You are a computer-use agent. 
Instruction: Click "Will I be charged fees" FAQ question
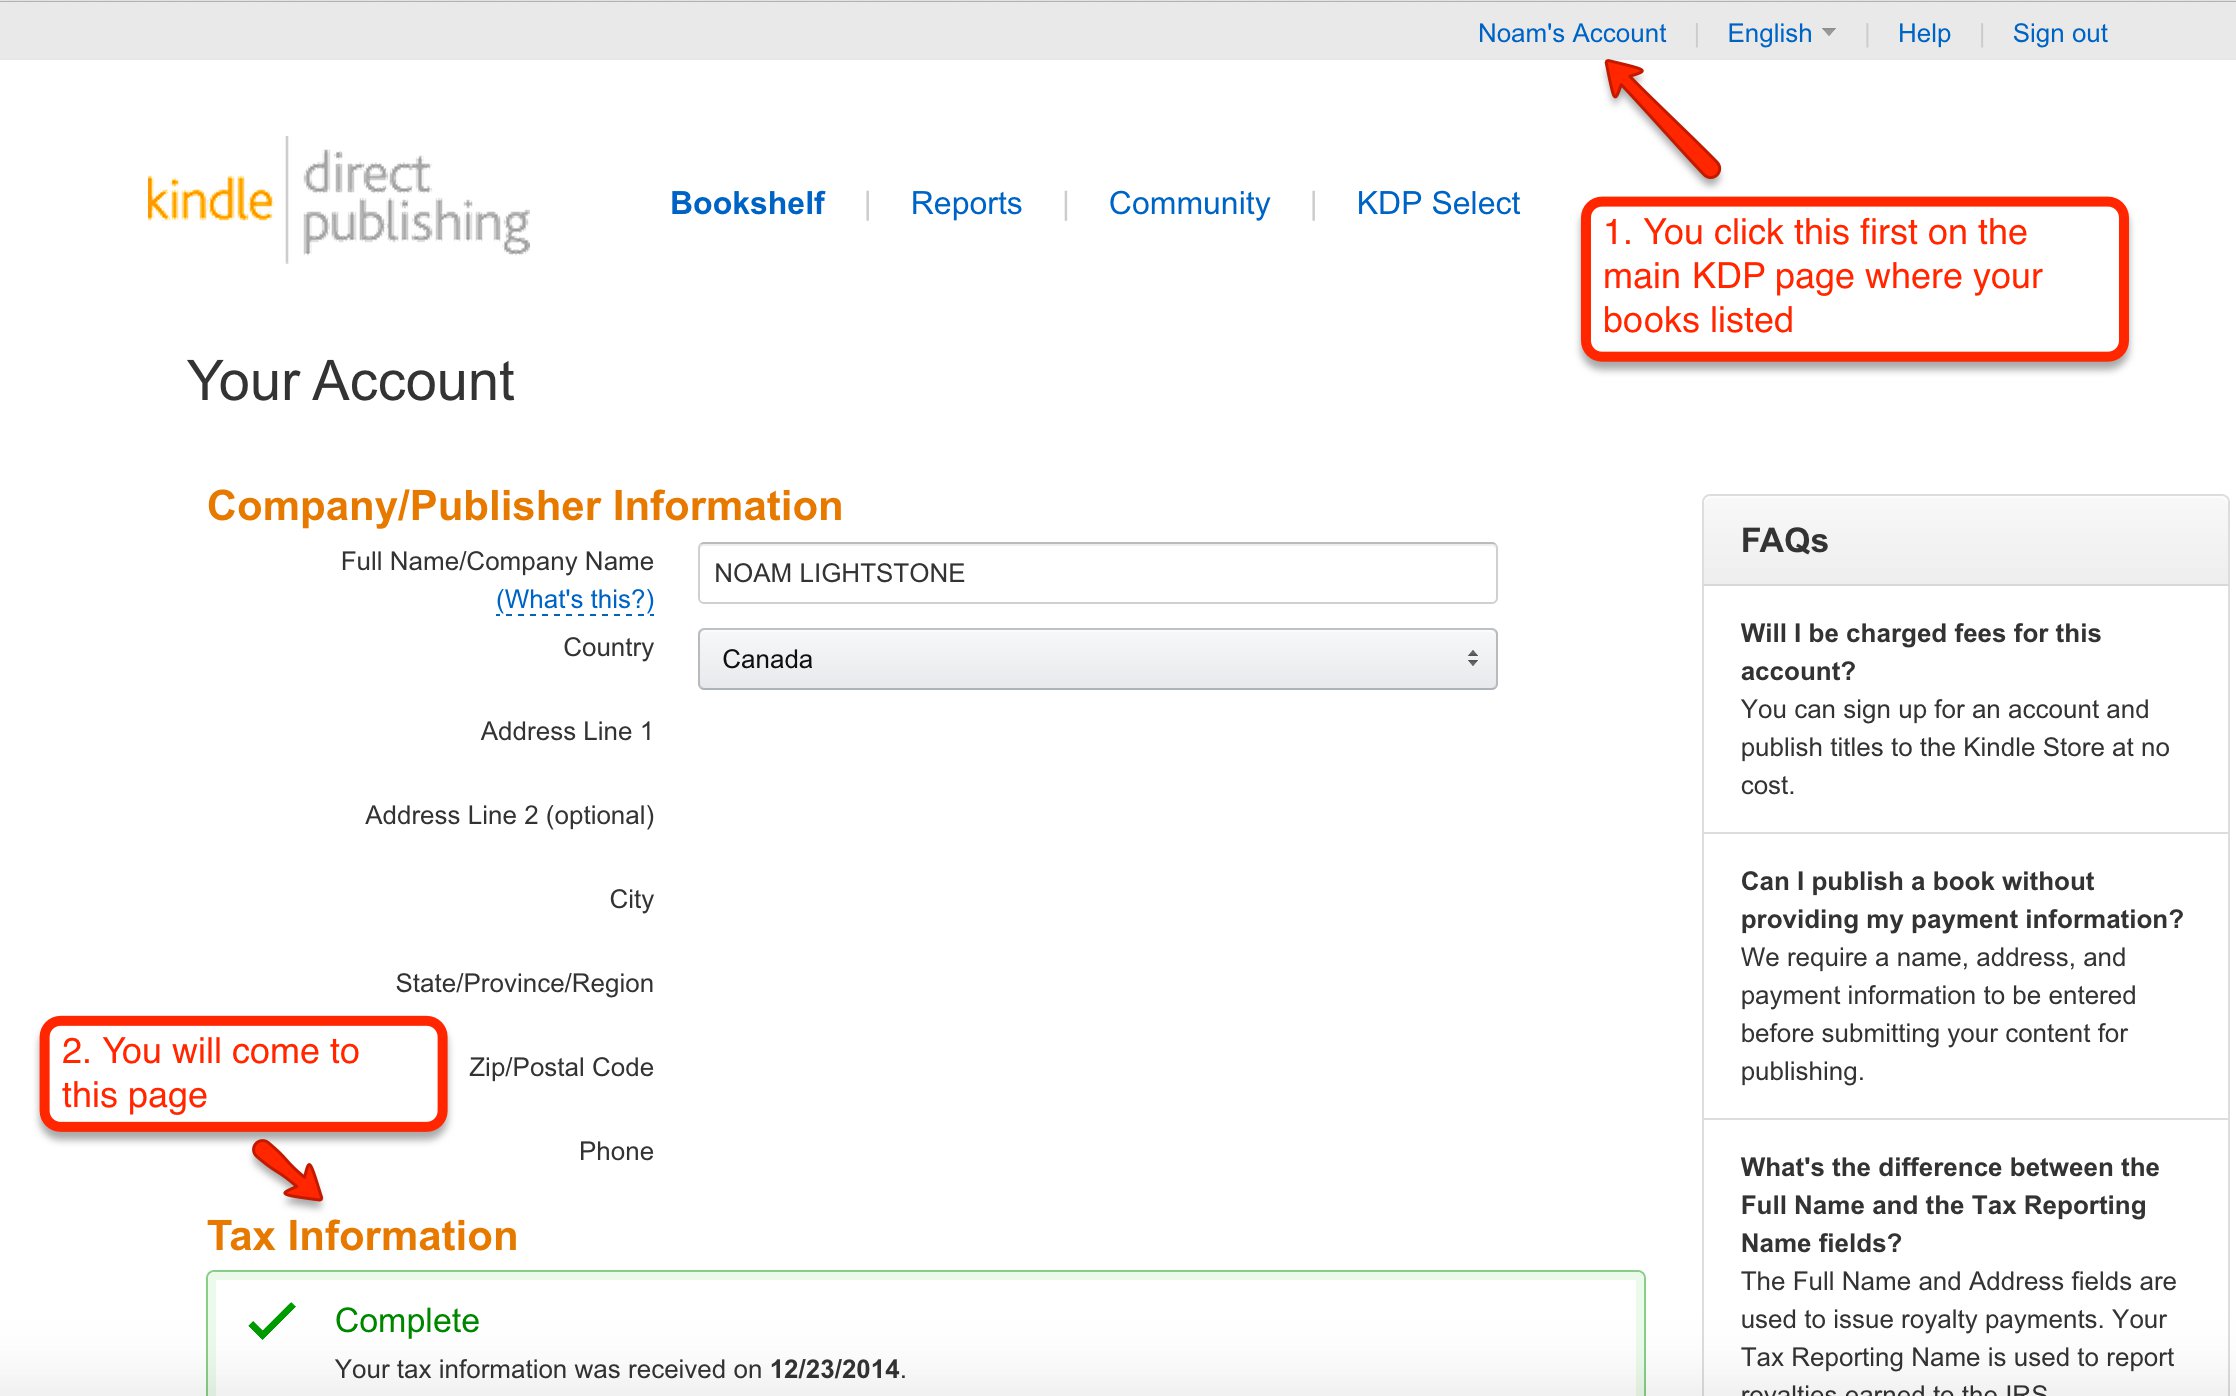pyautogui.click(x=1920, y=652)
